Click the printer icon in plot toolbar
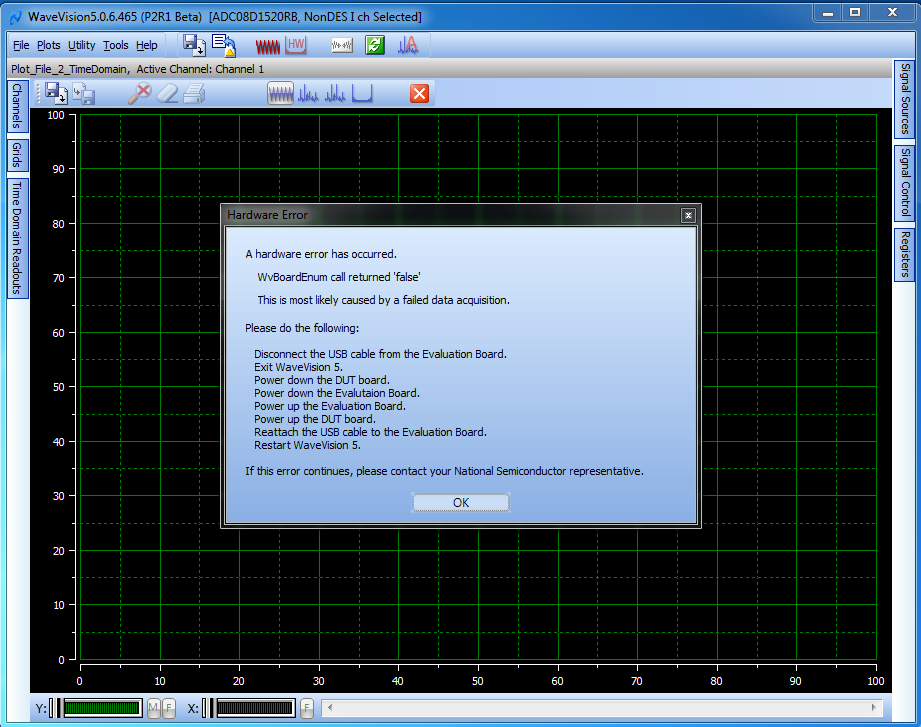This screenshot has height=727, width=921. [x=194, y=94]
